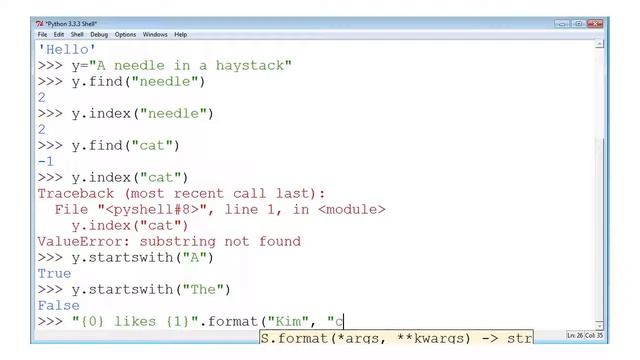
Task: Place cursor in the .format("Kim" input line
Action: [x=191, y=322]
